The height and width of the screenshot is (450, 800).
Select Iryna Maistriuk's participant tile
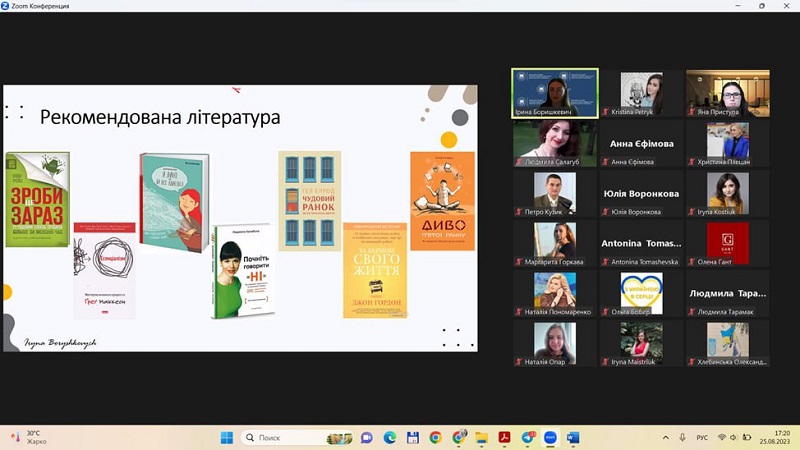coord(641,343)
